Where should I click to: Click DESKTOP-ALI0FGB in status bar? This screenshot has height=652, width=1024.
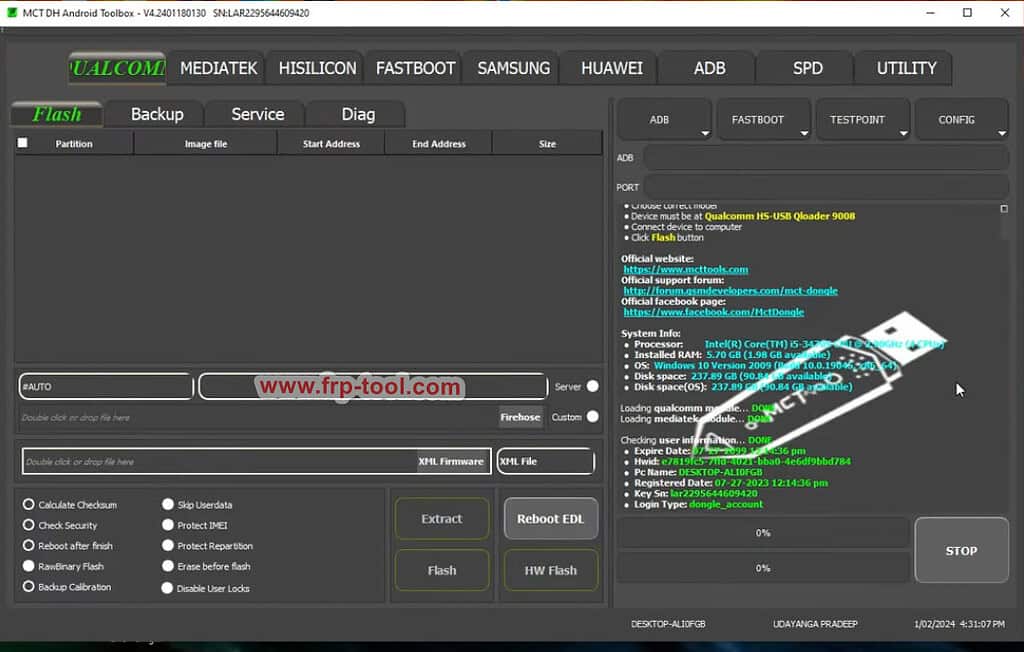coord(668,624)
